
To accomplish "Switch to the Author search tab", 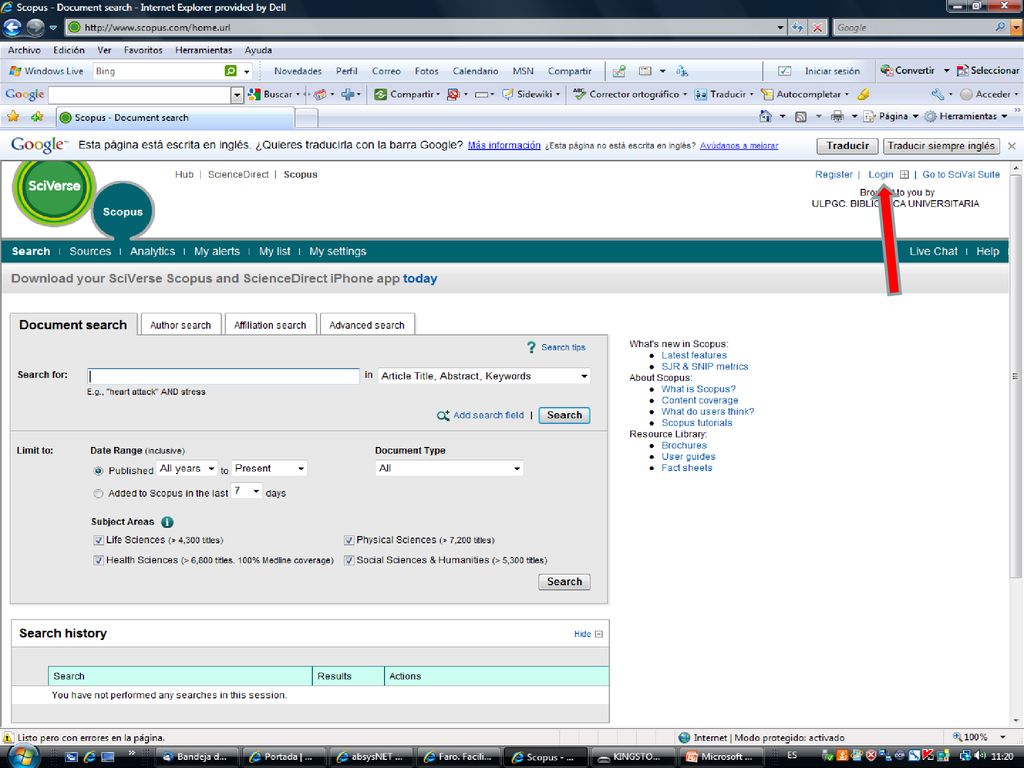I will click(x=181, y=325).
